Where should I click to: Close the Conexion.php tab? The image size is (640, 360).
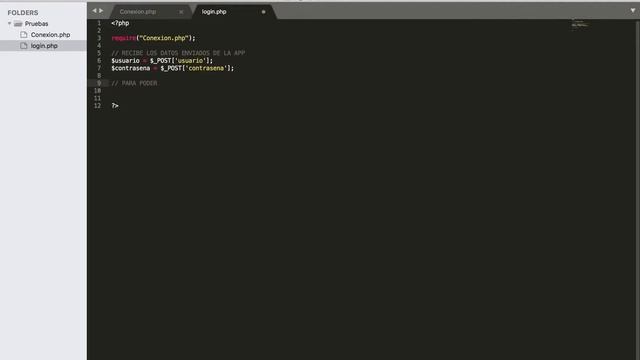click(181, 12)
